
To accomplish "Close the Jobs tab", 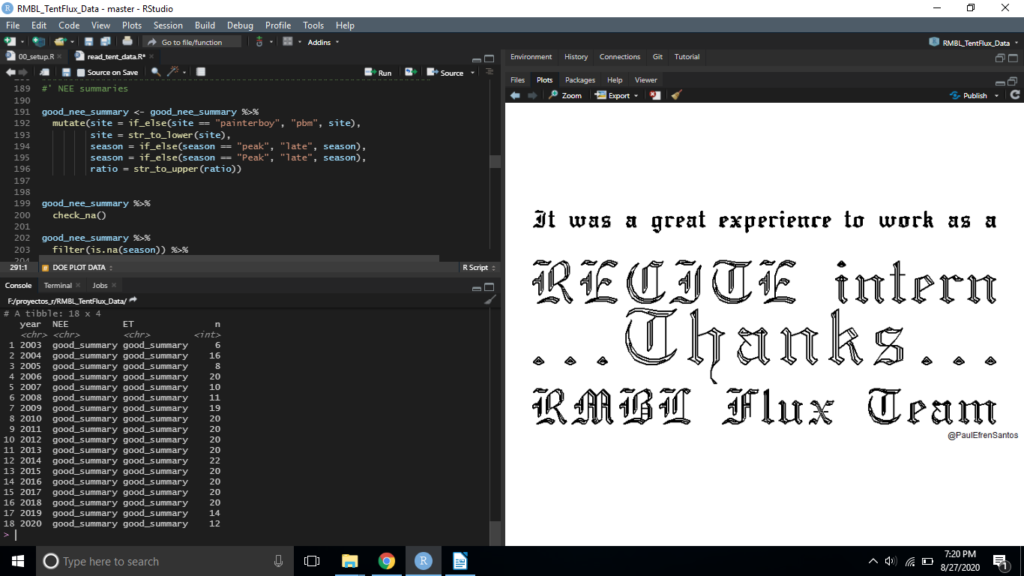I will click(x=114, y=285).
